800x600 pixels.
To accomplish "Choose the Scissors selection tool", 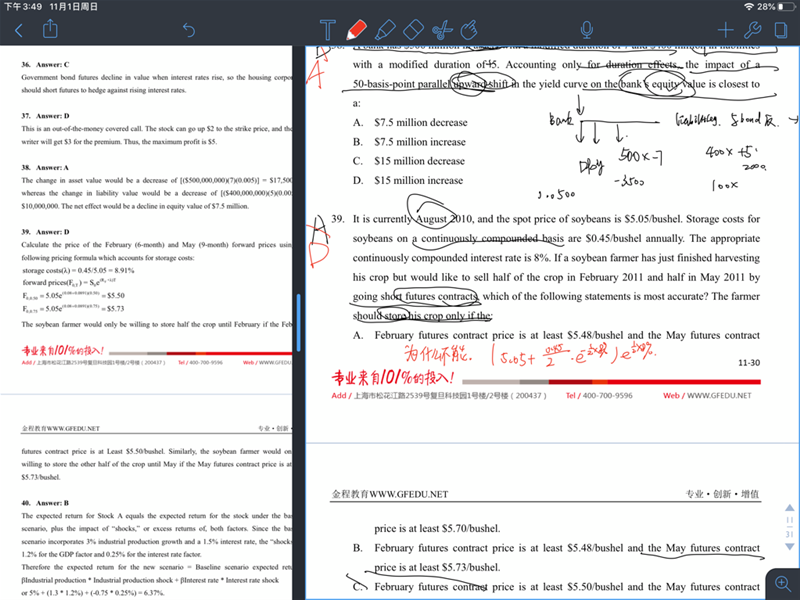I will pos(444,30).
